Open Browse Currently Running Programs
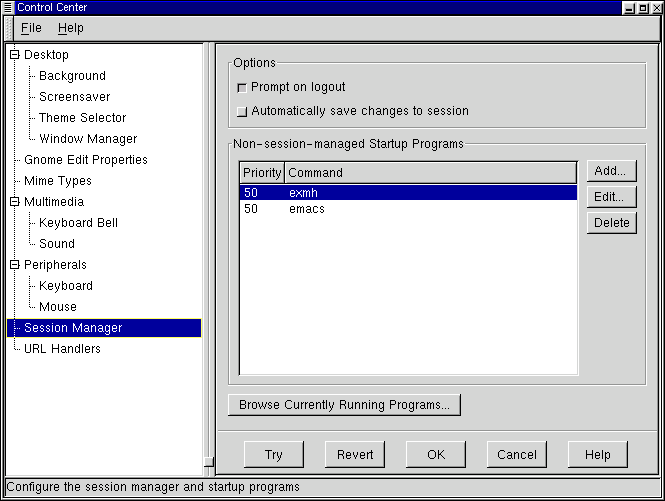 tap(344, 405)
